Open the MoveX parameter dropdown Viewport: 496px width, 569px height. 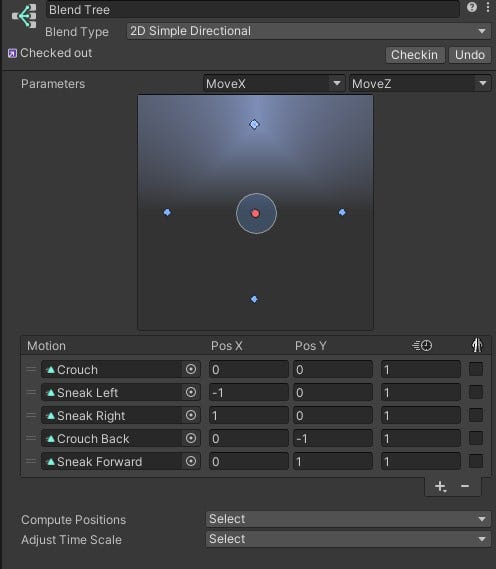(x=274, y=84)
